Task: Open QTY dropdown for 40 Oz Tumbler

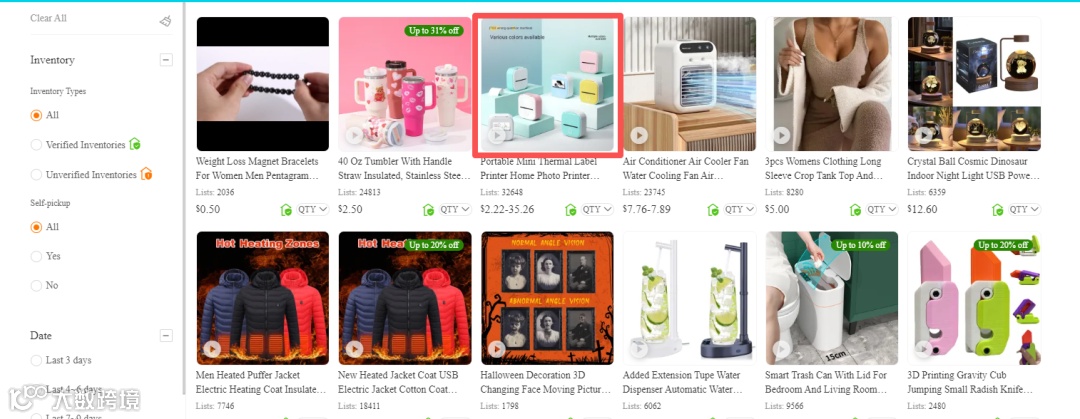Action: 455,210
